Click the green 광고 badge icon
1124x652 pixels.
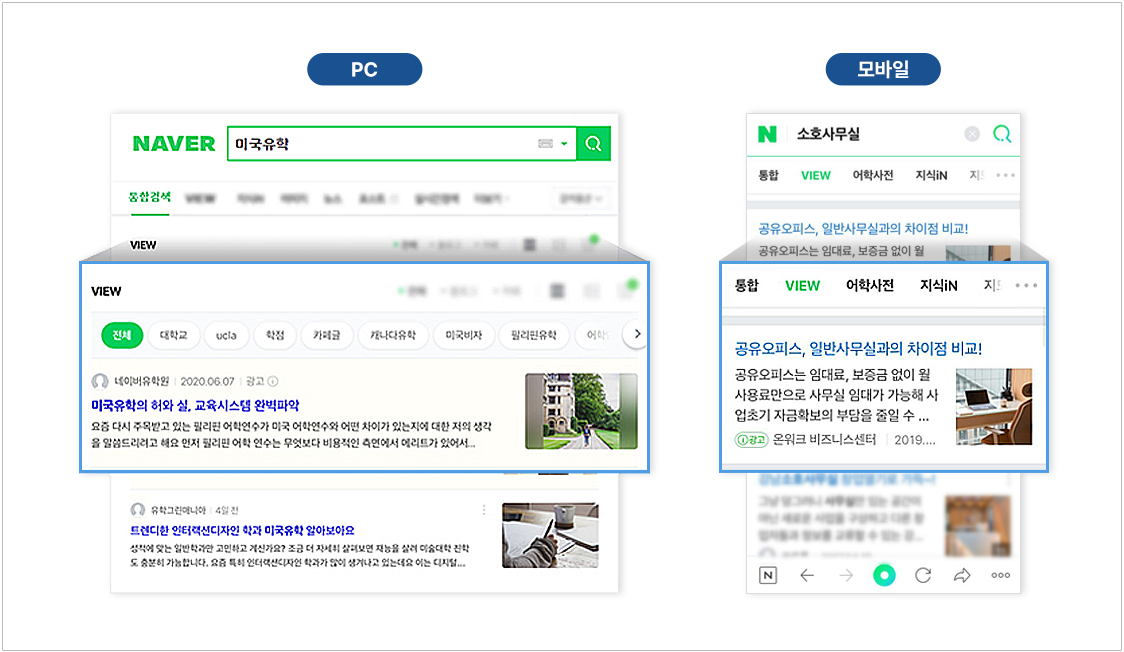(x=751, y=440)
